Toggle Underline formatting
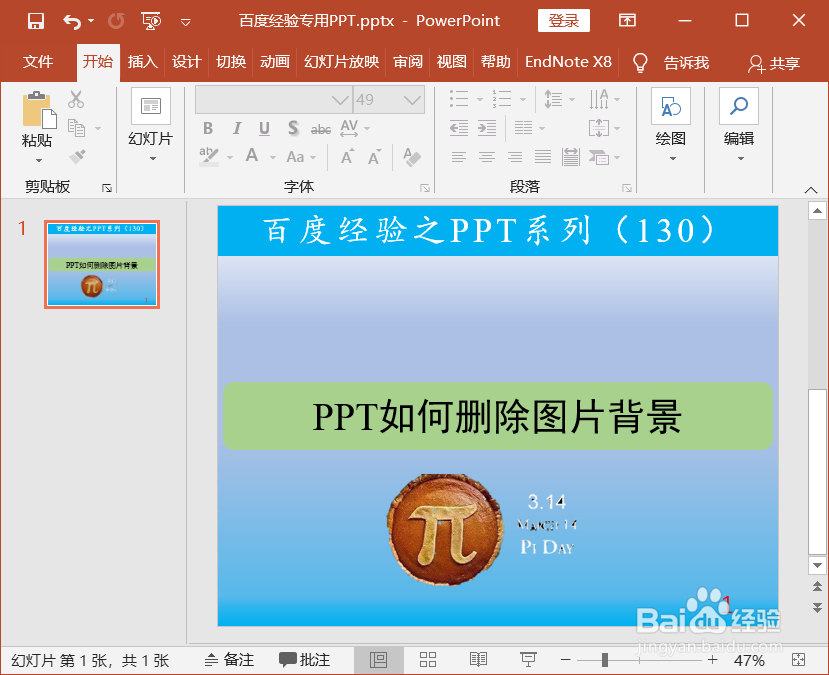The image size is (829, 675). (x=264, y=128)
